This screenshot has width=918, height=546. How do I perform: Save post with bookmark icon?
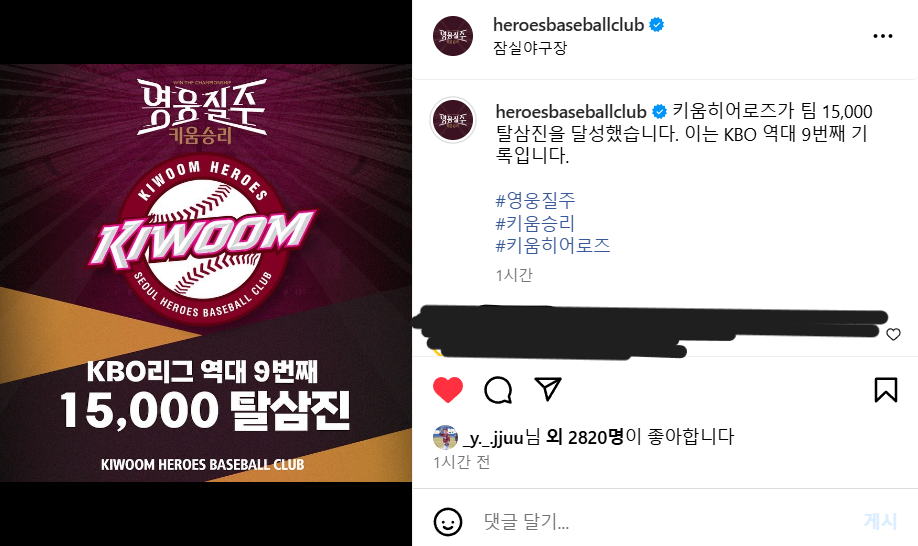[x=885, y=390]
